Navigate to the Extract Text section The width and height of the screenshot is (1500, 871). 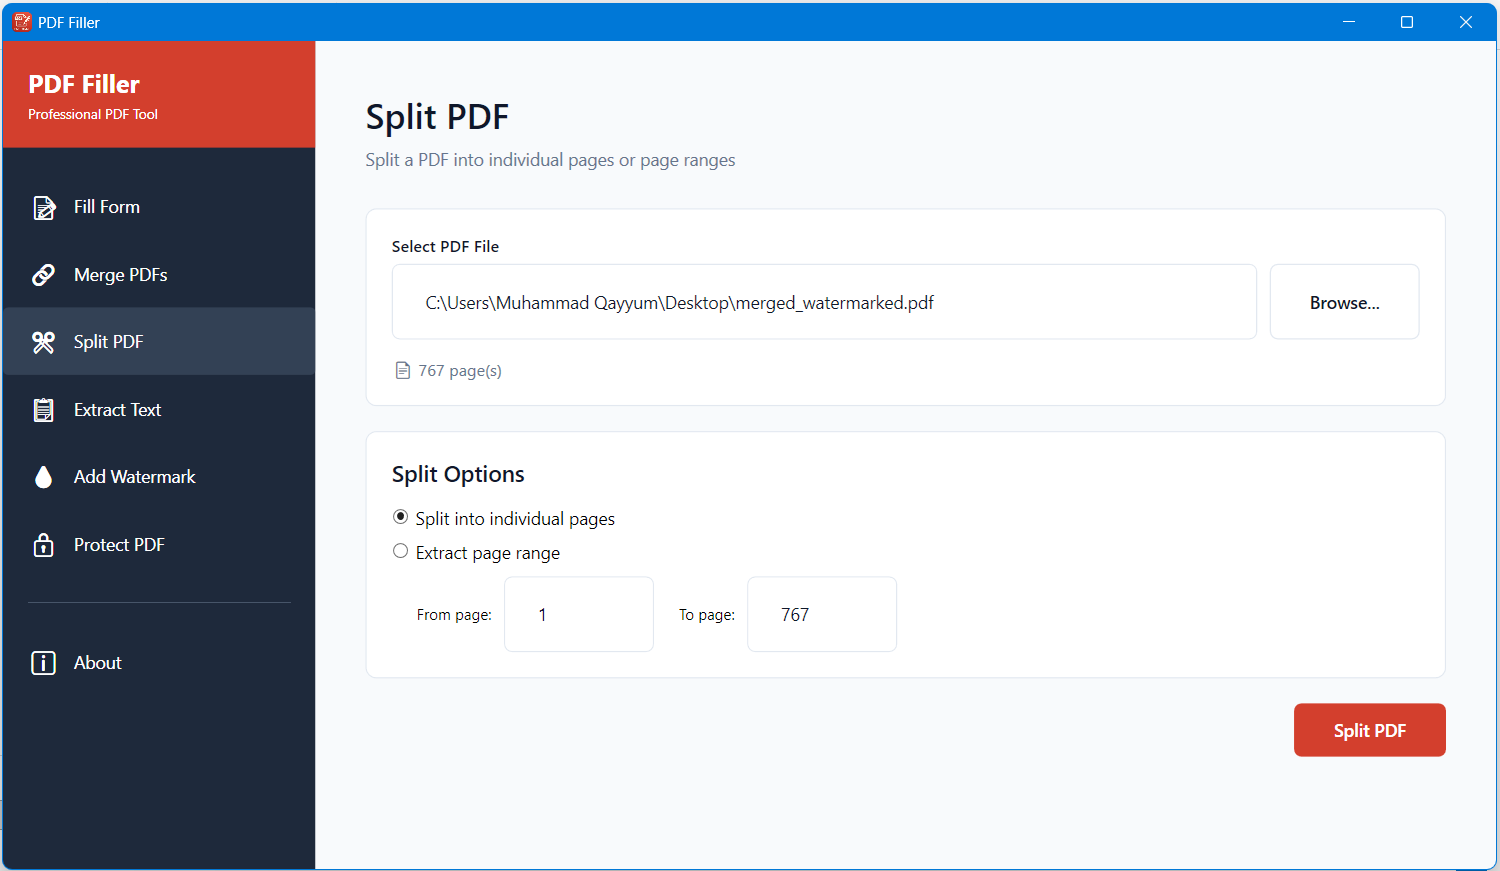[x=117, y=409]
